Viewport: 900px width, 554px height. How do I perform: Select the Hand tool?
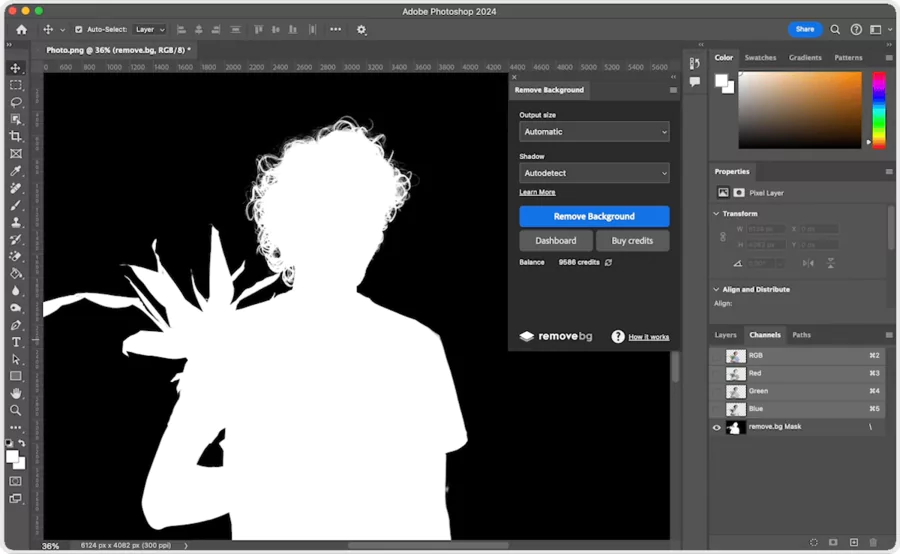coord(16,393)
